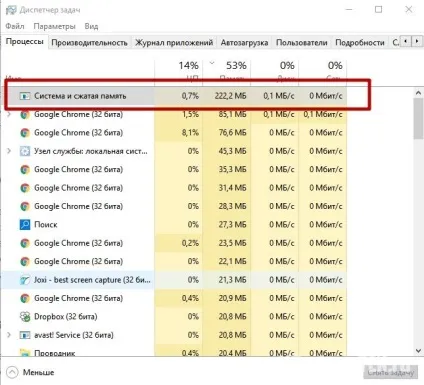Screen dimensions: 424x385
Task: Click the Chrome icon in the 85,1 МБ row
Action: coord(25,114)
